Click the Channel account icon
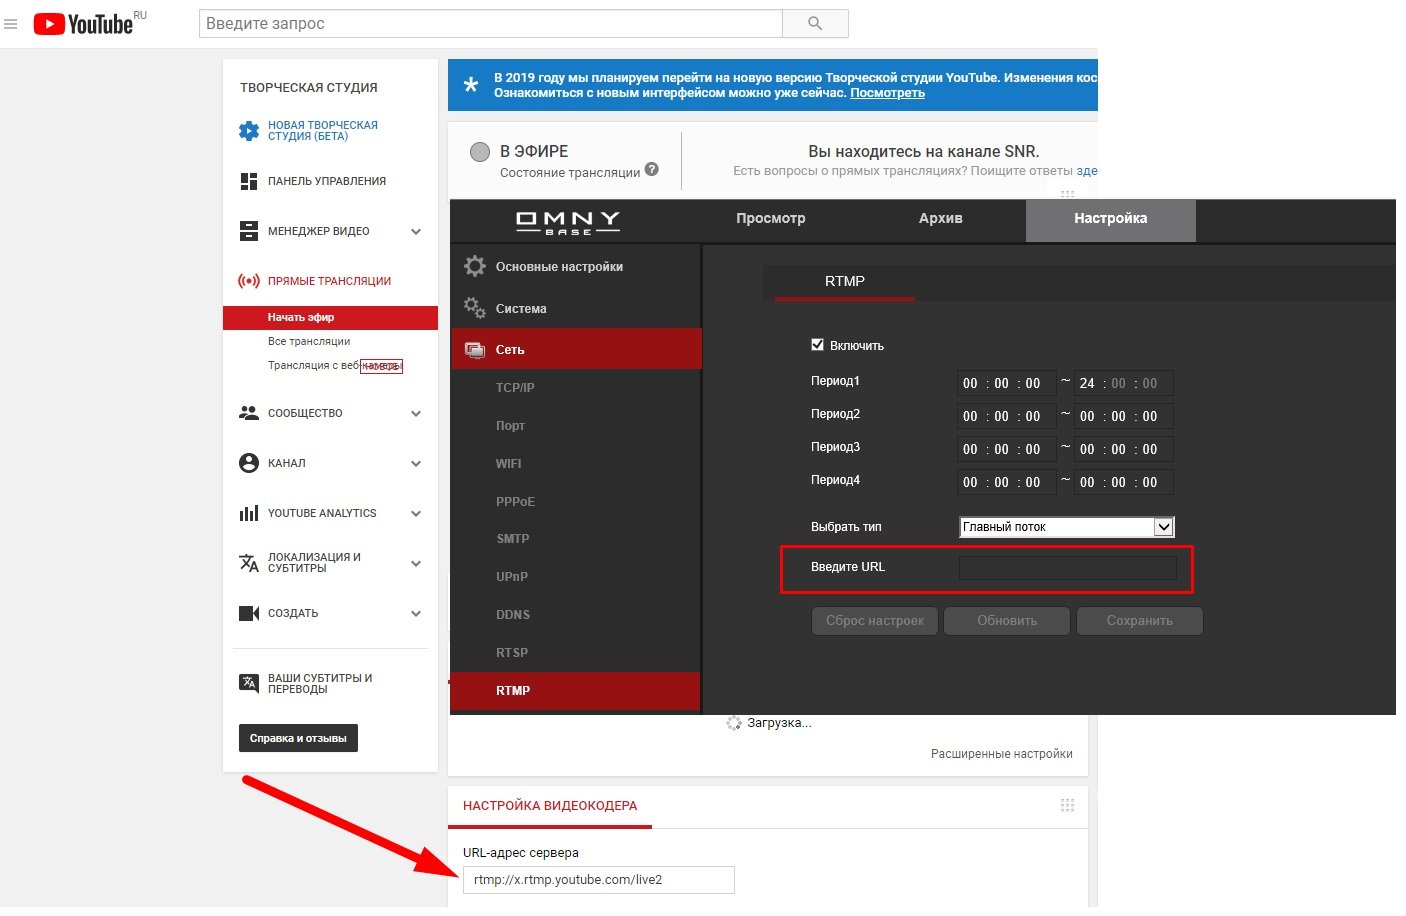 pyautogui.click(x=249, y=463)
